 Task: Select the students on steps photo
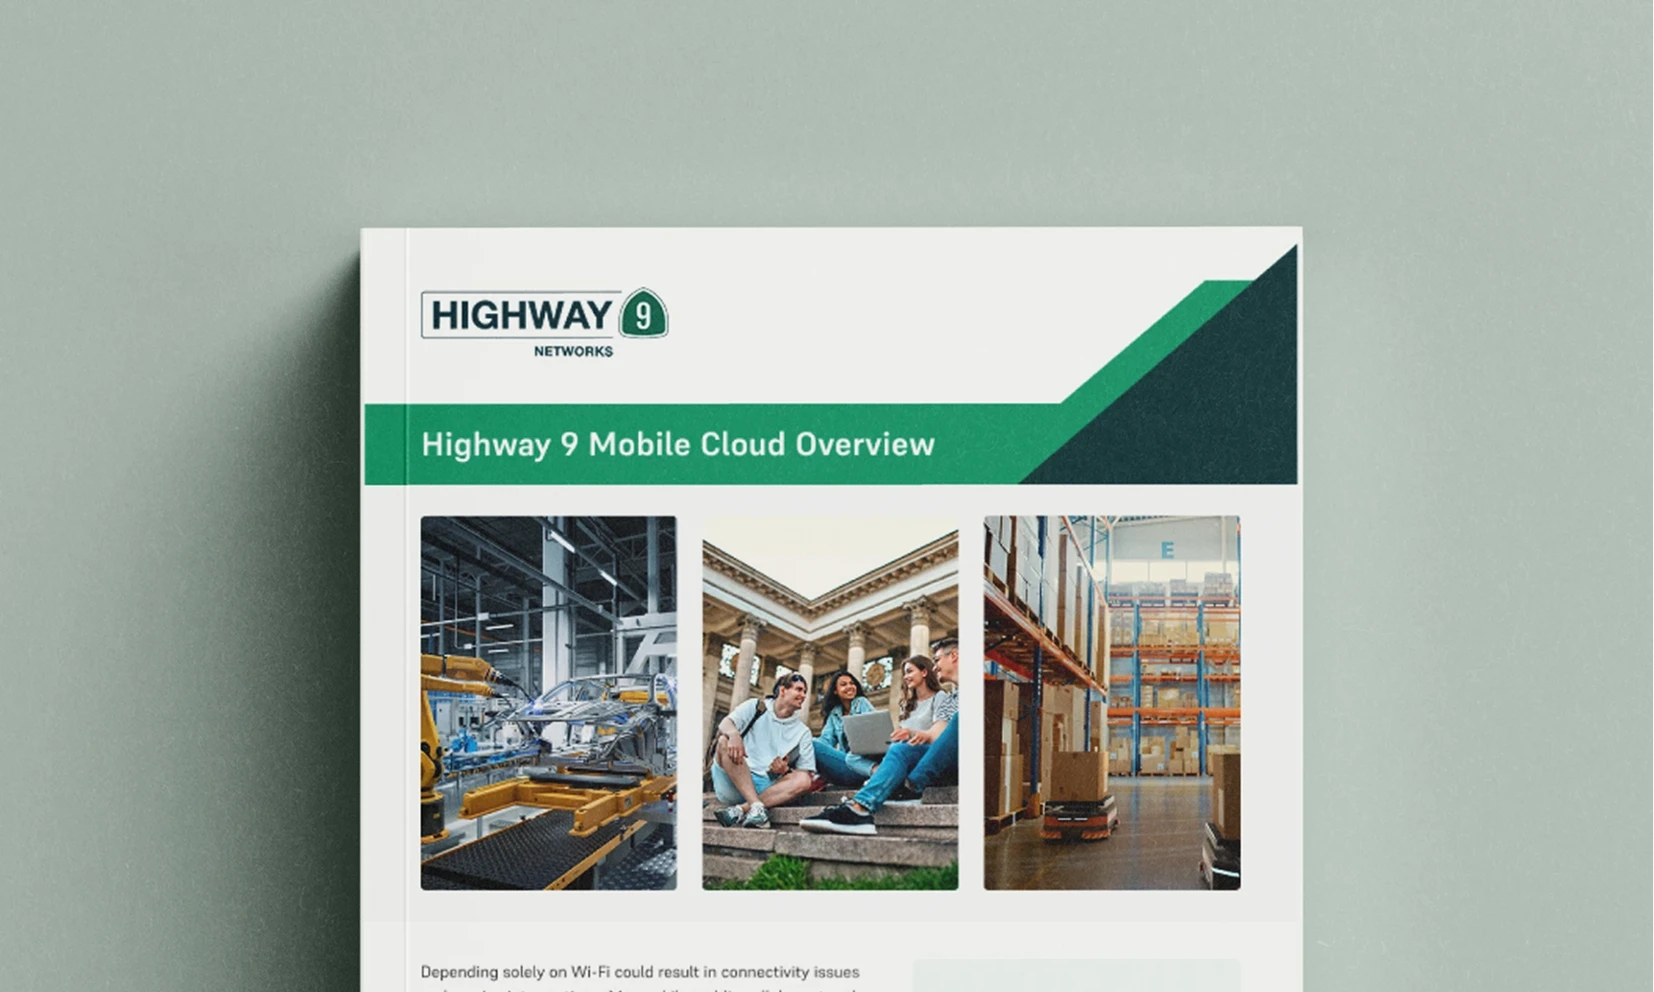(x=830, y=702)
